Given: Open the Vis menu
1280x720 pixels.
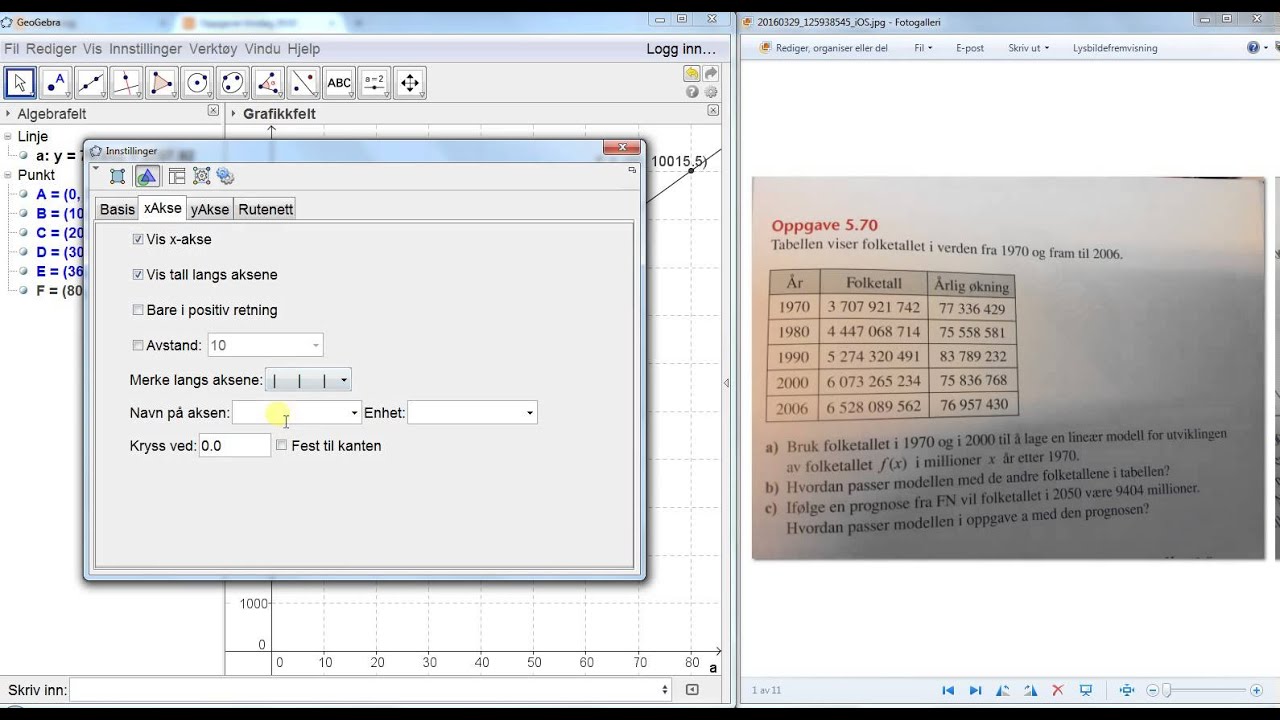Looking at the screenshot, I should [92, 48].
